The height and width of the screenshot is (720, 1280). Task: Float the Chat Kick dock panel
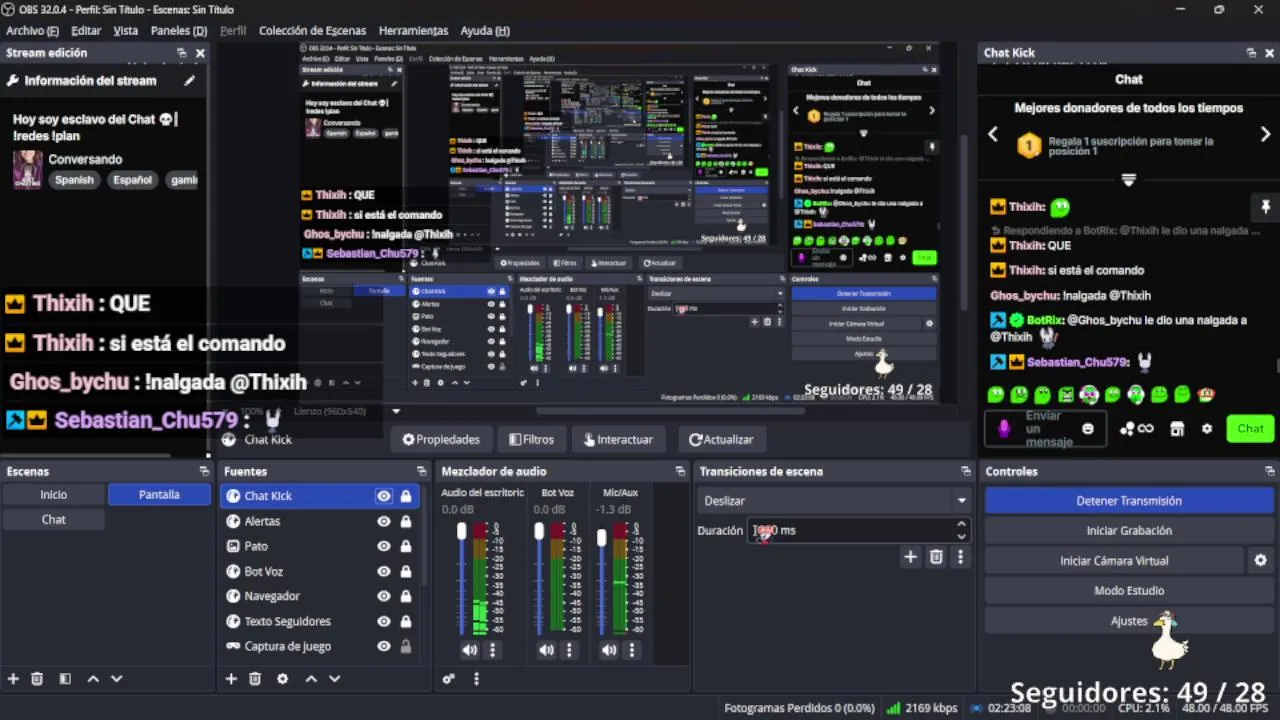tap(1251, 53)
